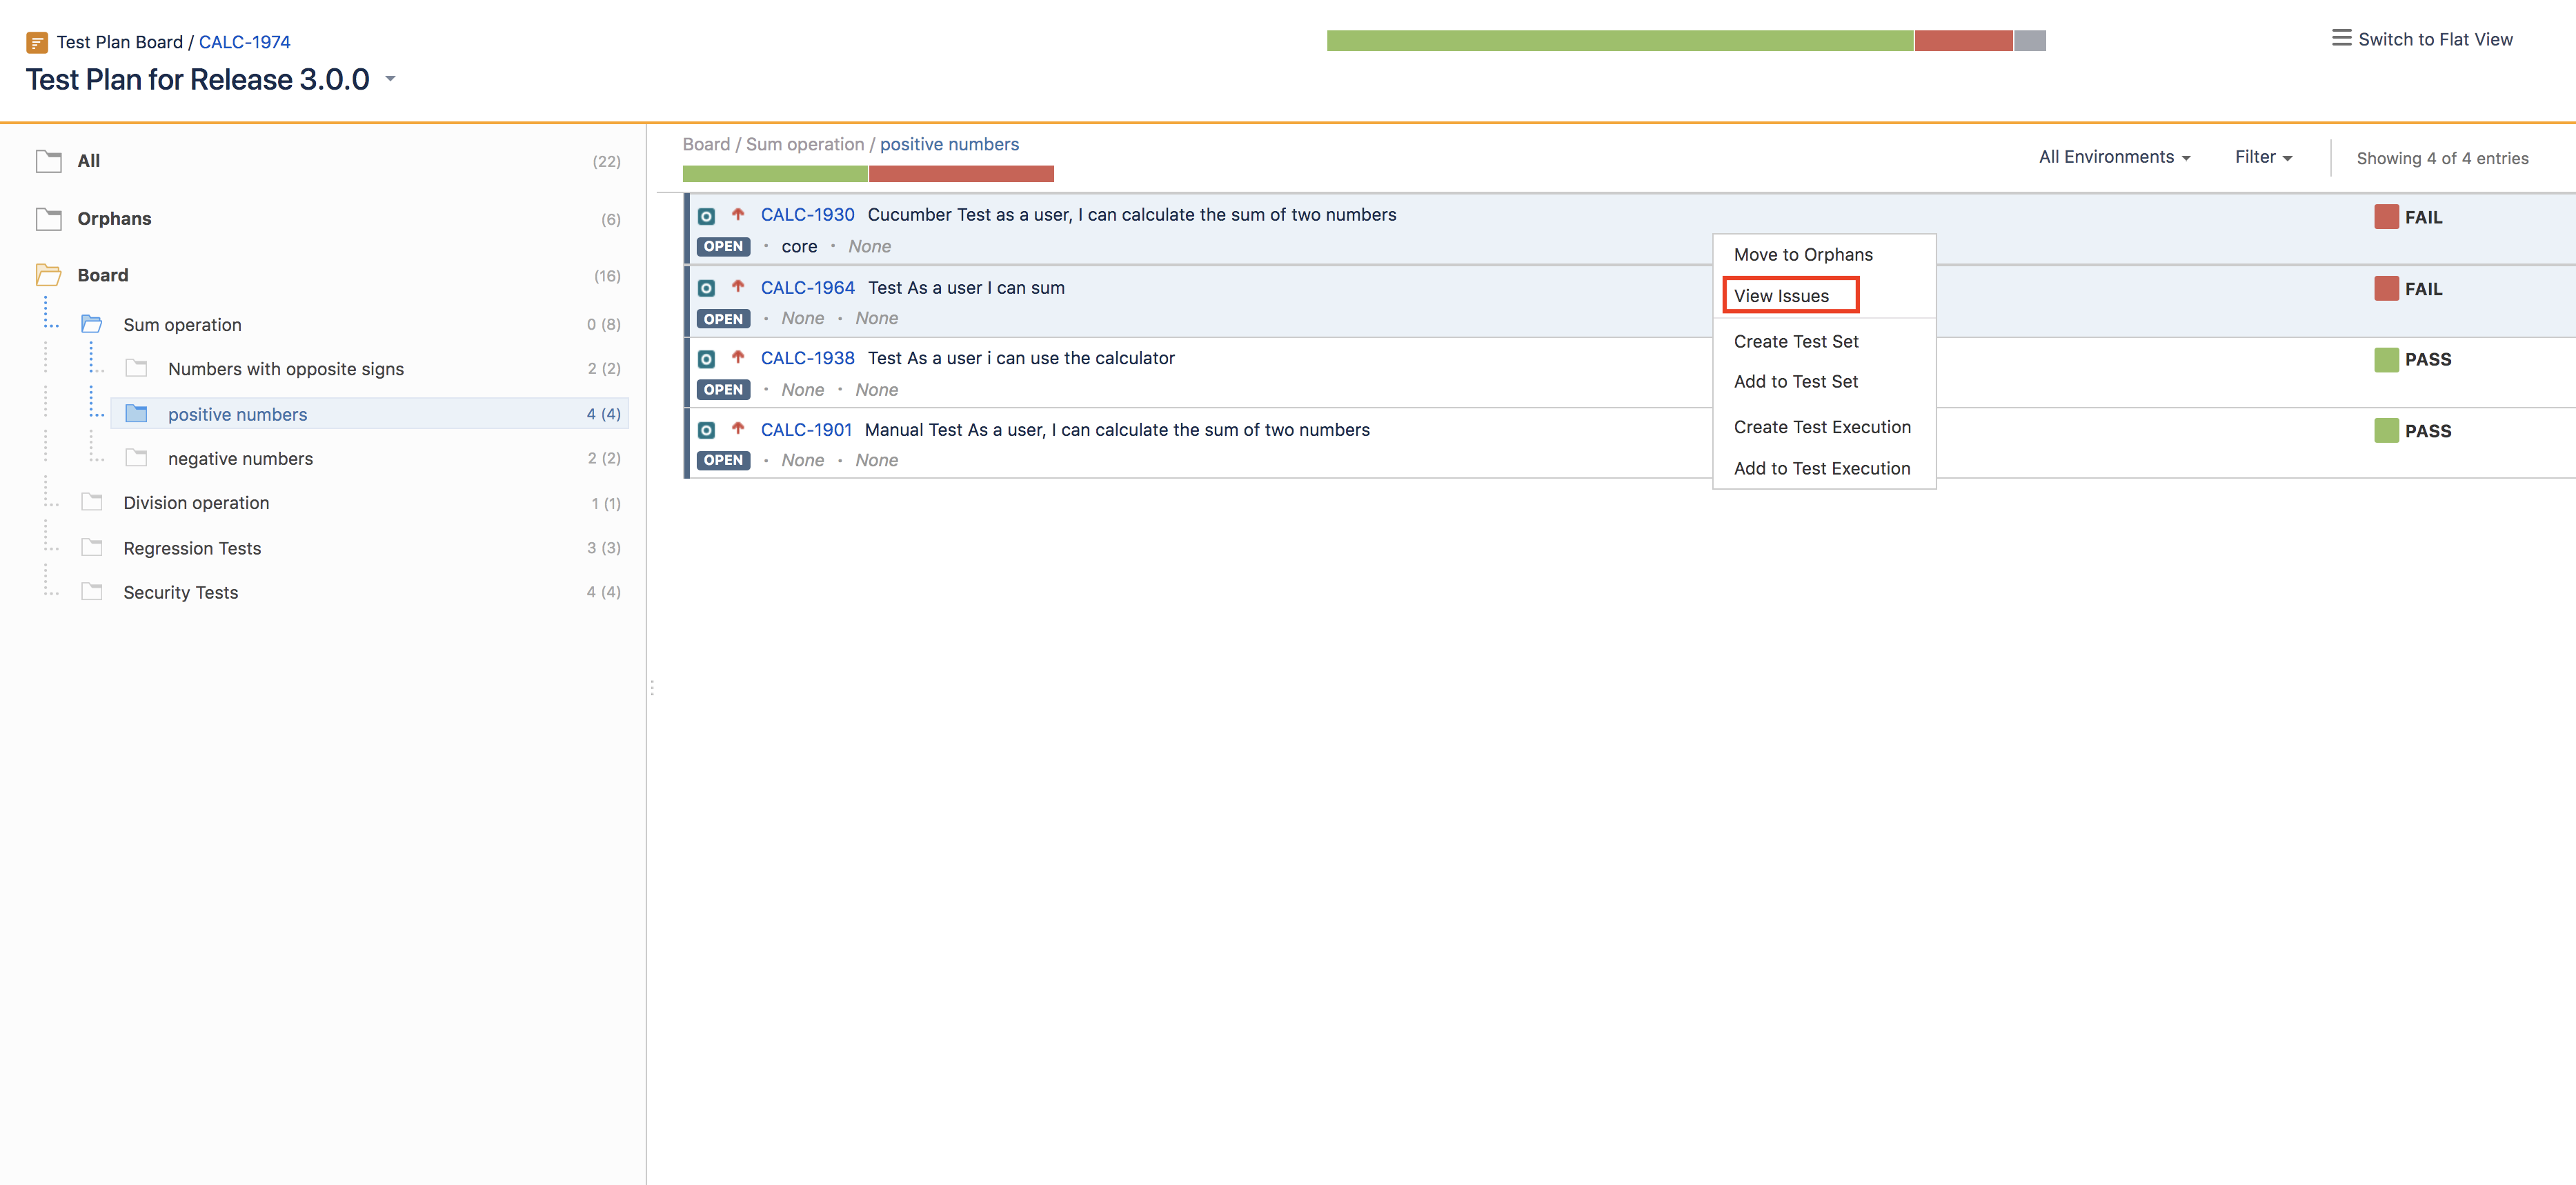
Task: Choose Add to Test Set menu entry
Action: tap(1796, 382)
